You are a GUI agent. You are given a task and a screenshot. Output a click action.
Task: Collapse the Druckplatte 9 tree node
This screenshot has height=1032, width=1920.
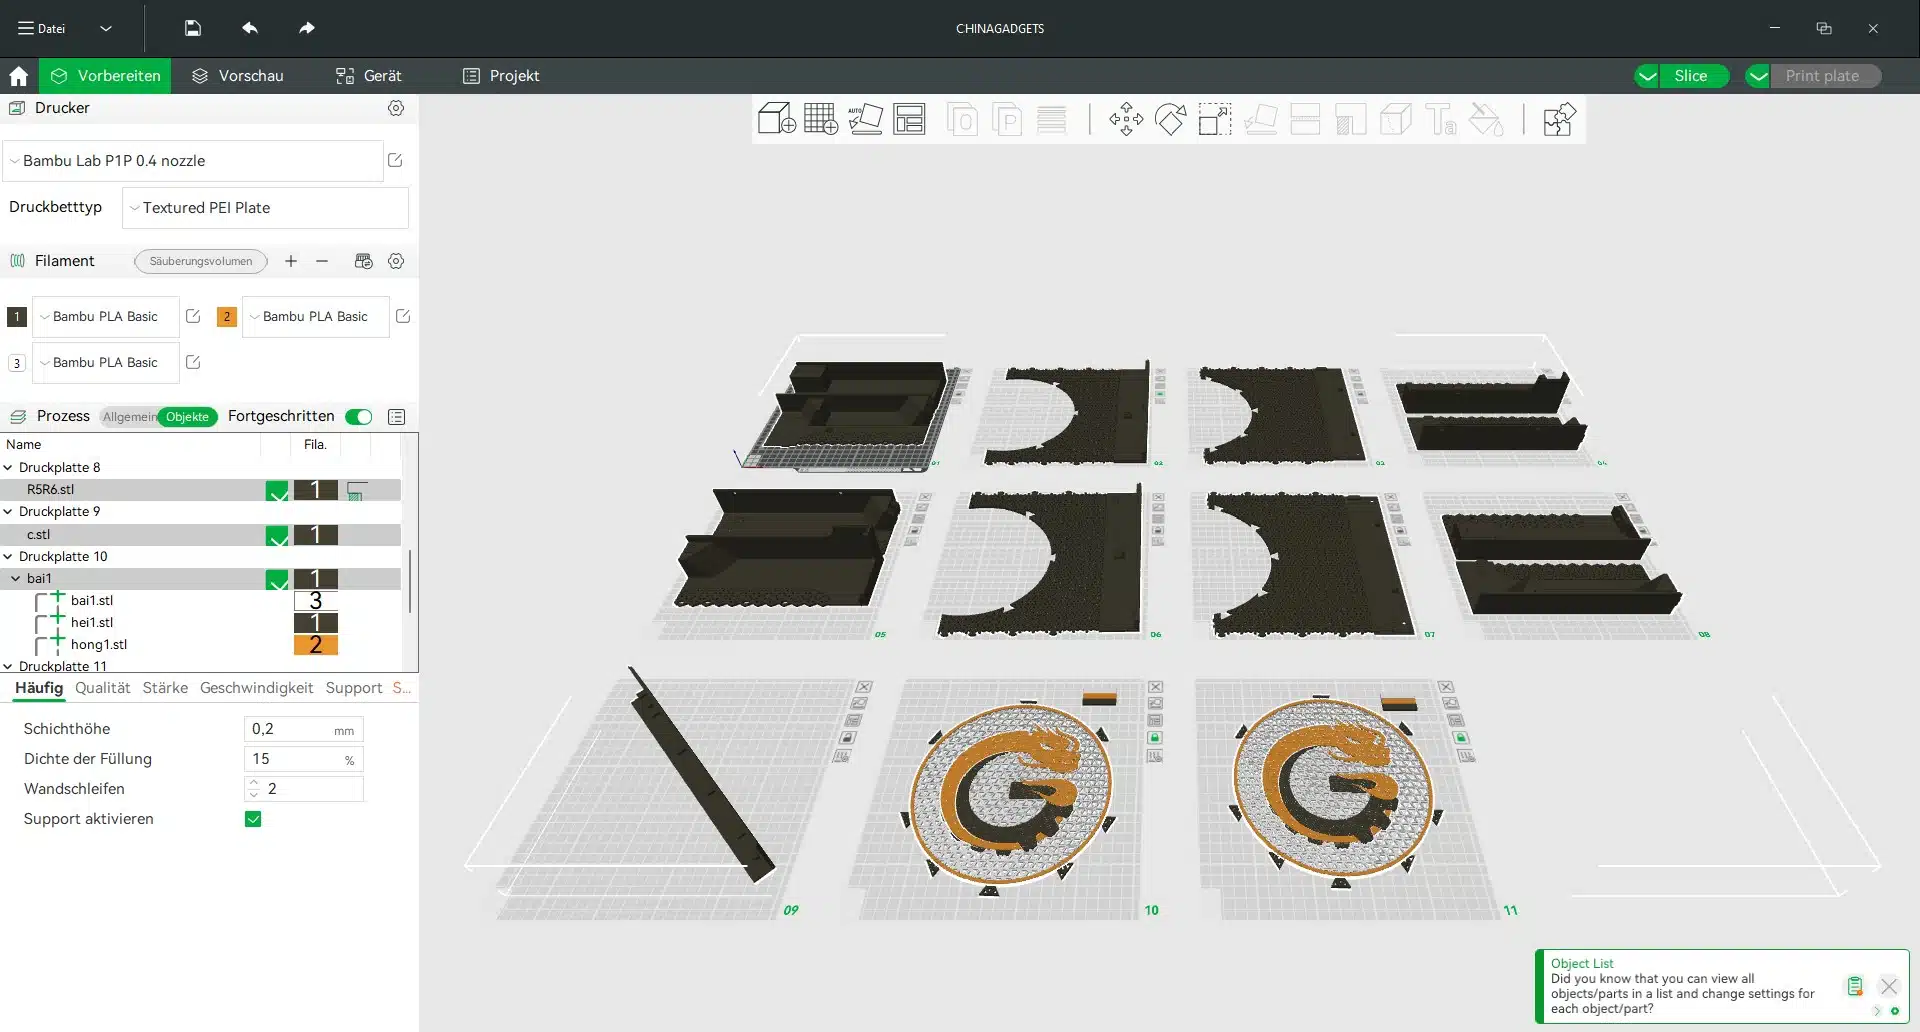pyautogui.click(x=8, y=511)
